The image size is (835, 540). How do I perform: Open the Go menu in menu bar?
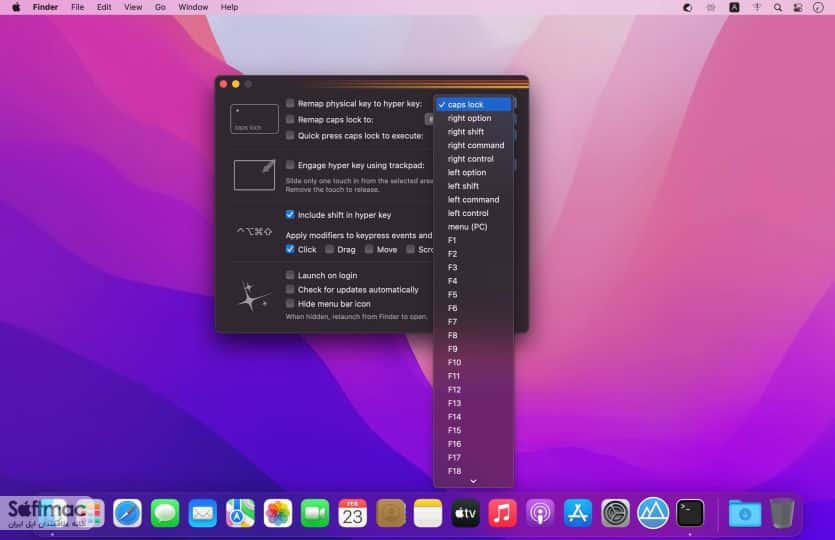[x=160, y=7]
